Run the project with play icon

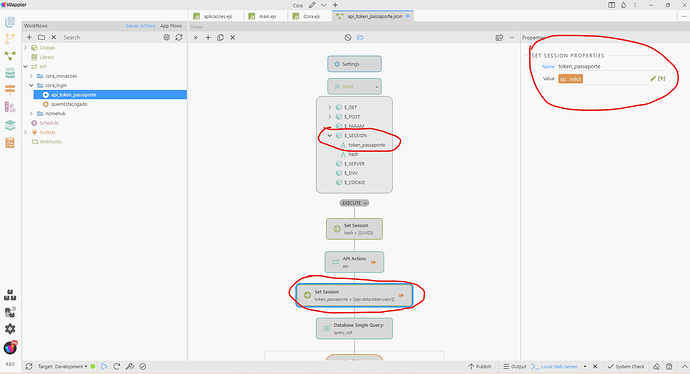tap(104, 366)
